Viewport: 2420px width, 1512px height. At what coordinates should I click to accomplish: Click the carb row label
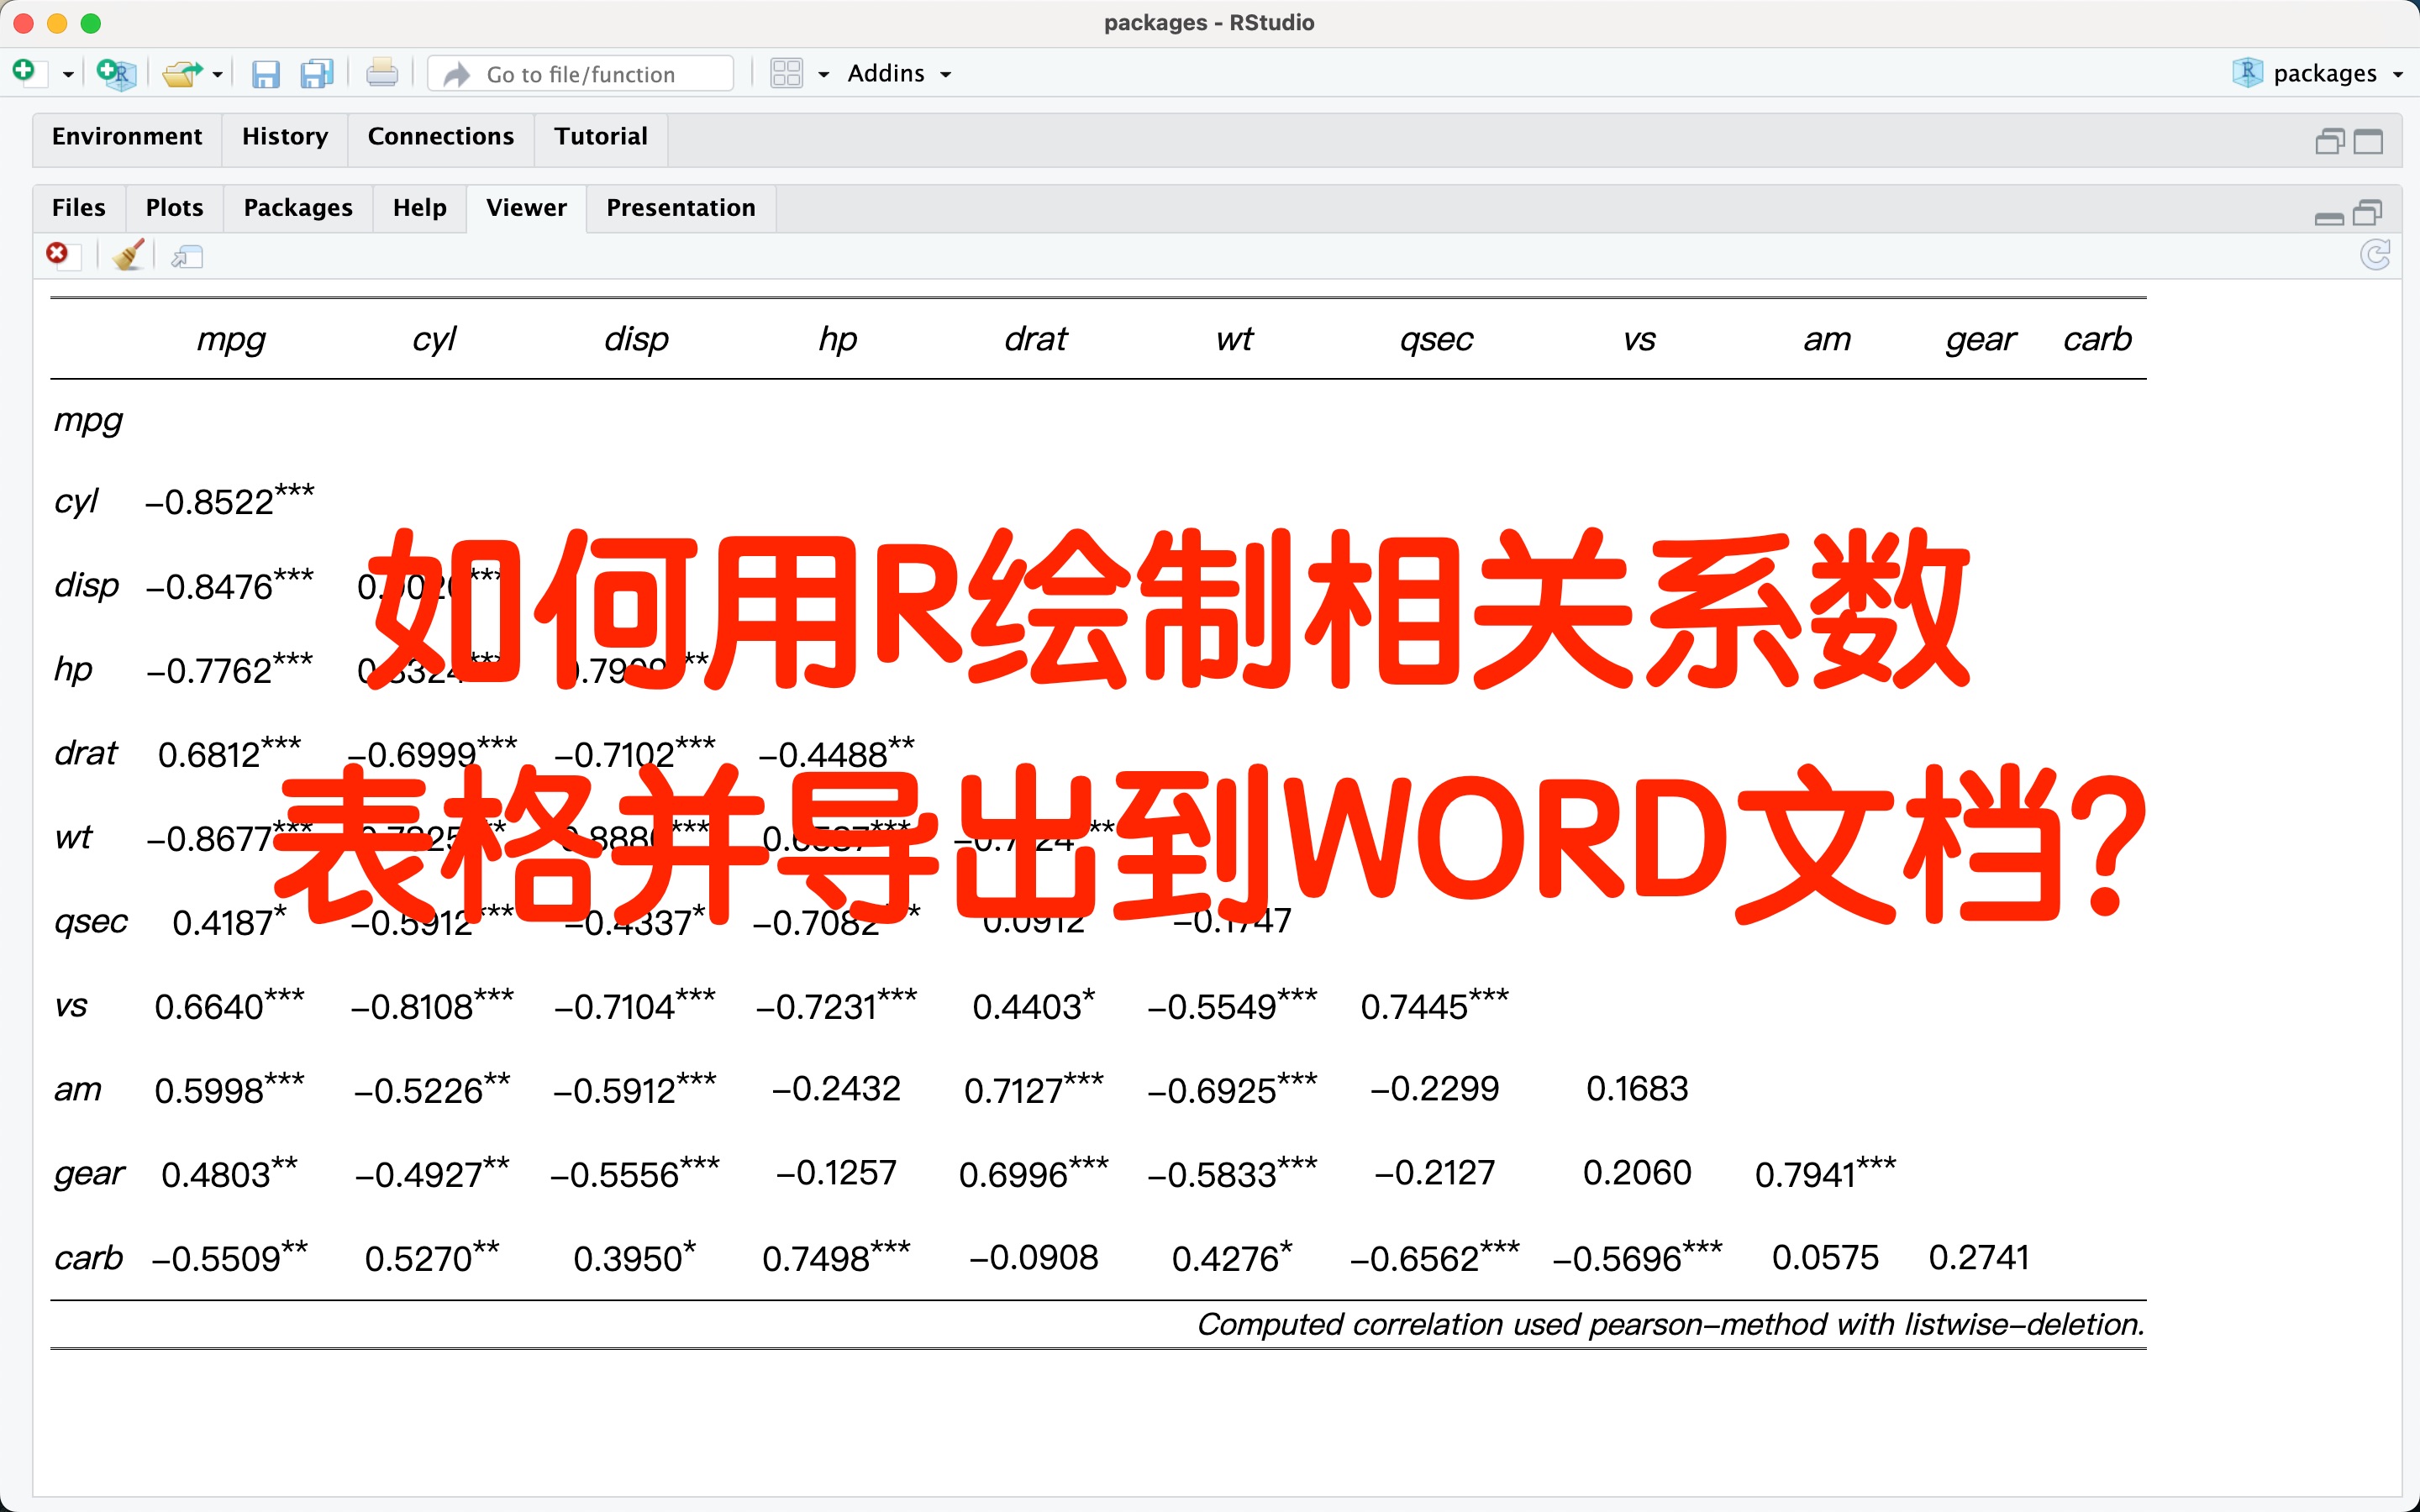(x=89, y=1257)
